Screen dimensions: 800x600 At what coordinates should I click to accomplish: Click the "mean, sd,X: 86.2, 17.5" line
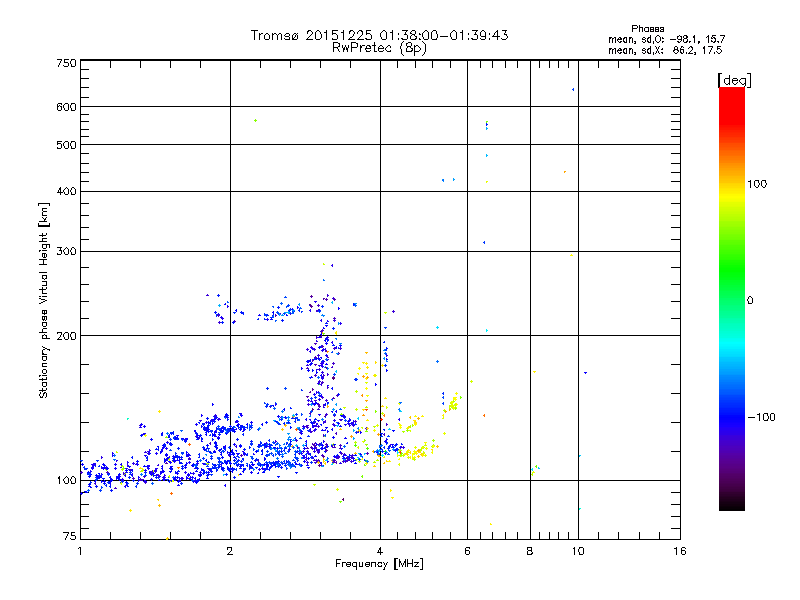click(x=665, y=50)
